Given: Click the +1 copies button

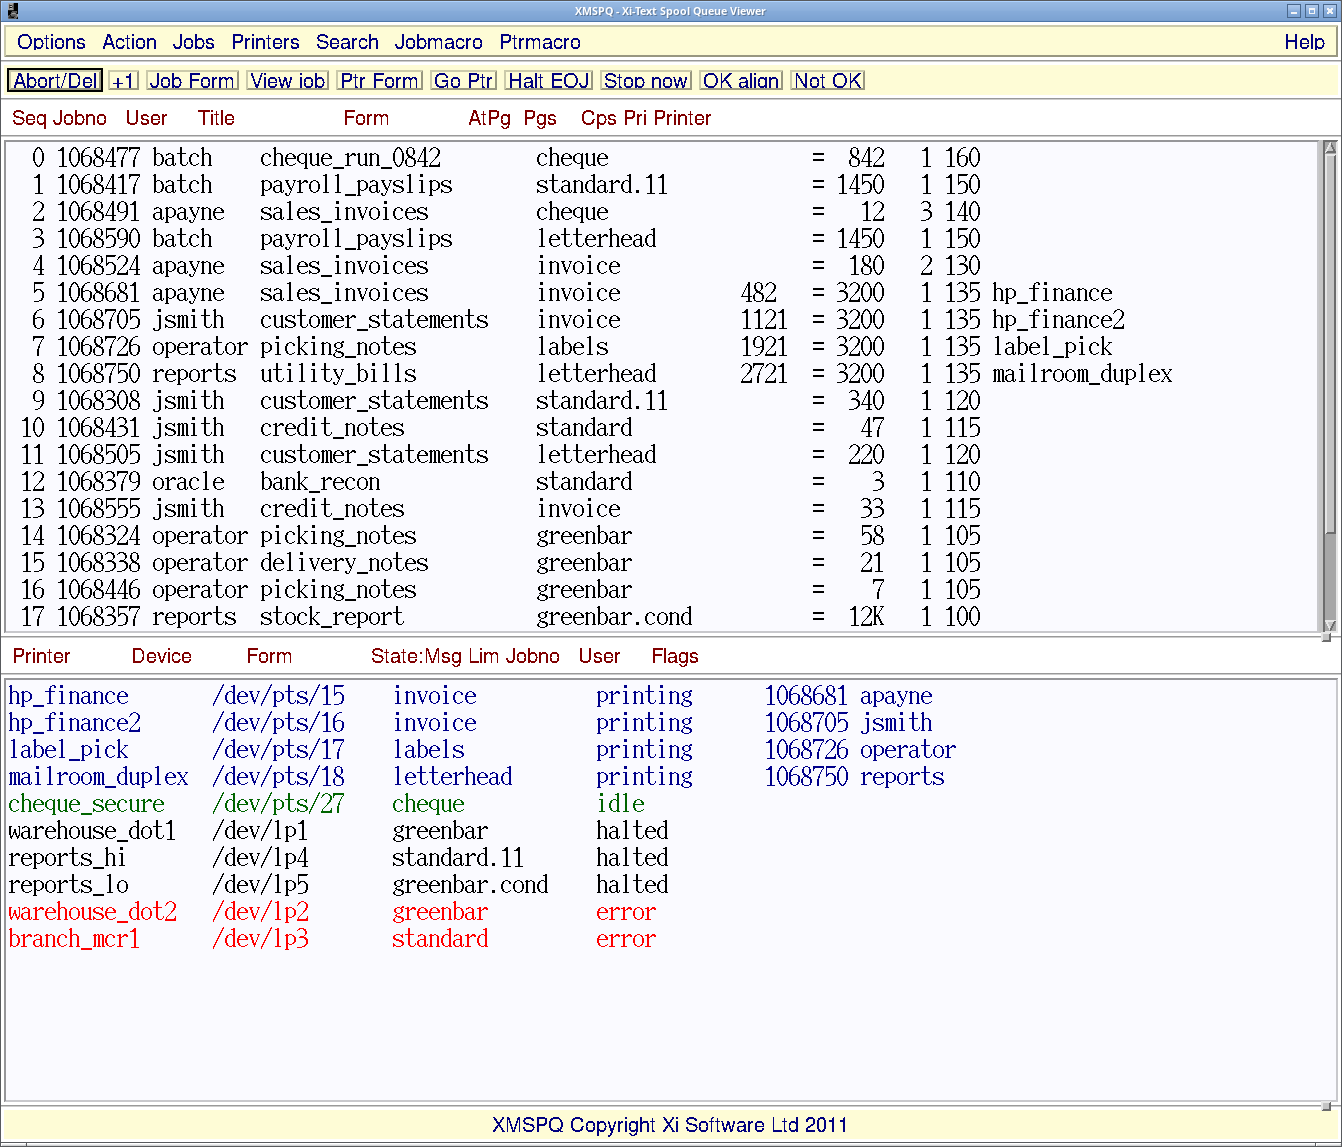Looking at the screenshot, I should pos(123,81).
